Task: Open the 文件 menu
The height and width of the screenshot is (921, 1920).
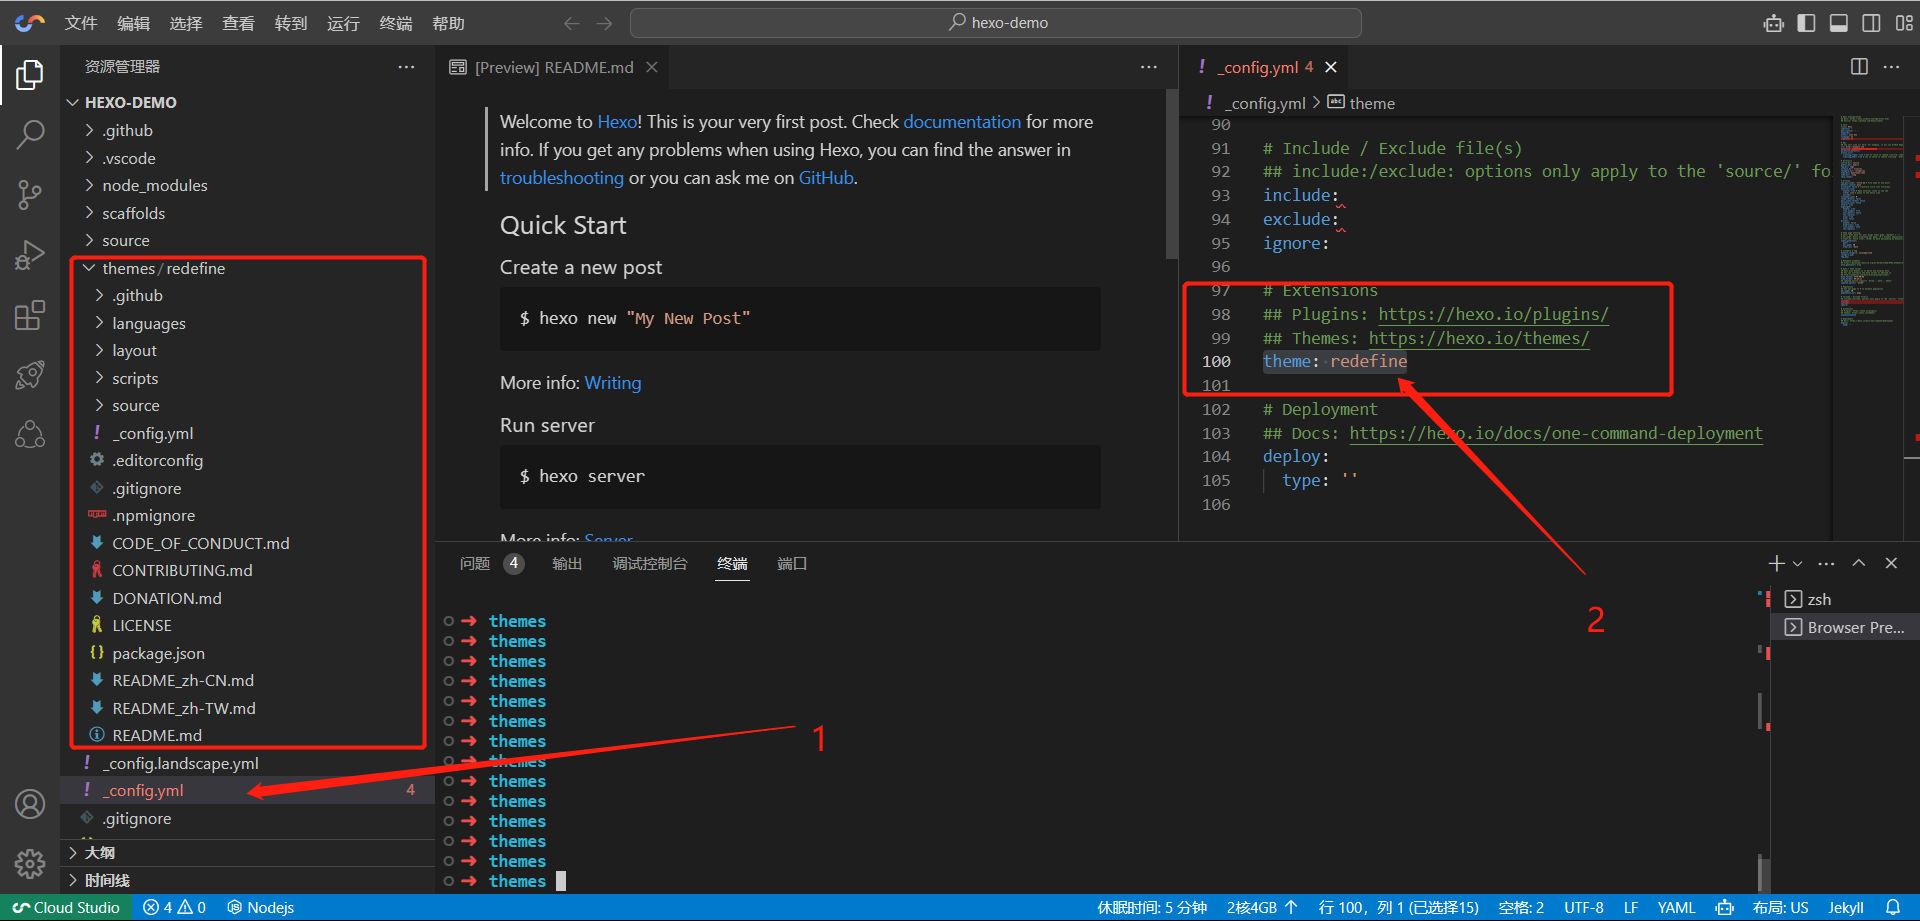Action: (x=81, y=23)
